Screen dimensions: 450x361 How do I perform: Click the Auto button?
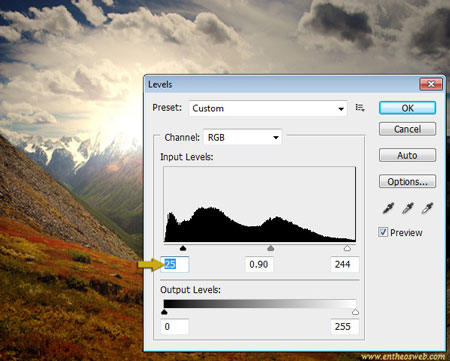407,155
